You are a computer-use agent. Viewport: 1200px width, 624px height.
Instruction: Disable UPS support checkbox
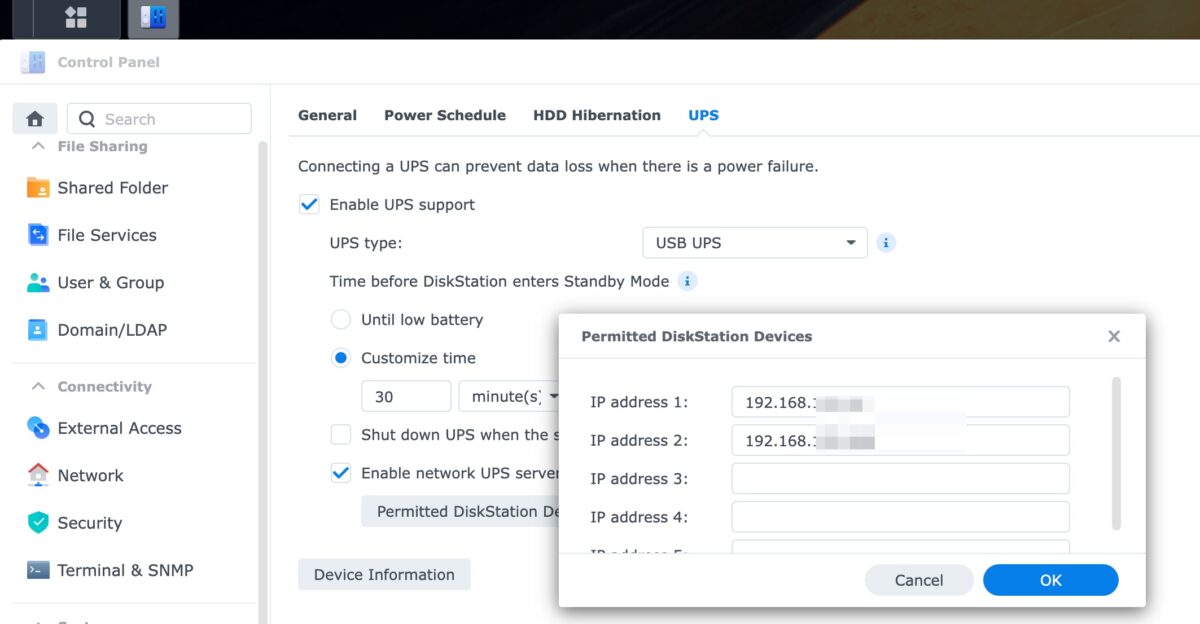pyautogui.click(x=309, y=204)
